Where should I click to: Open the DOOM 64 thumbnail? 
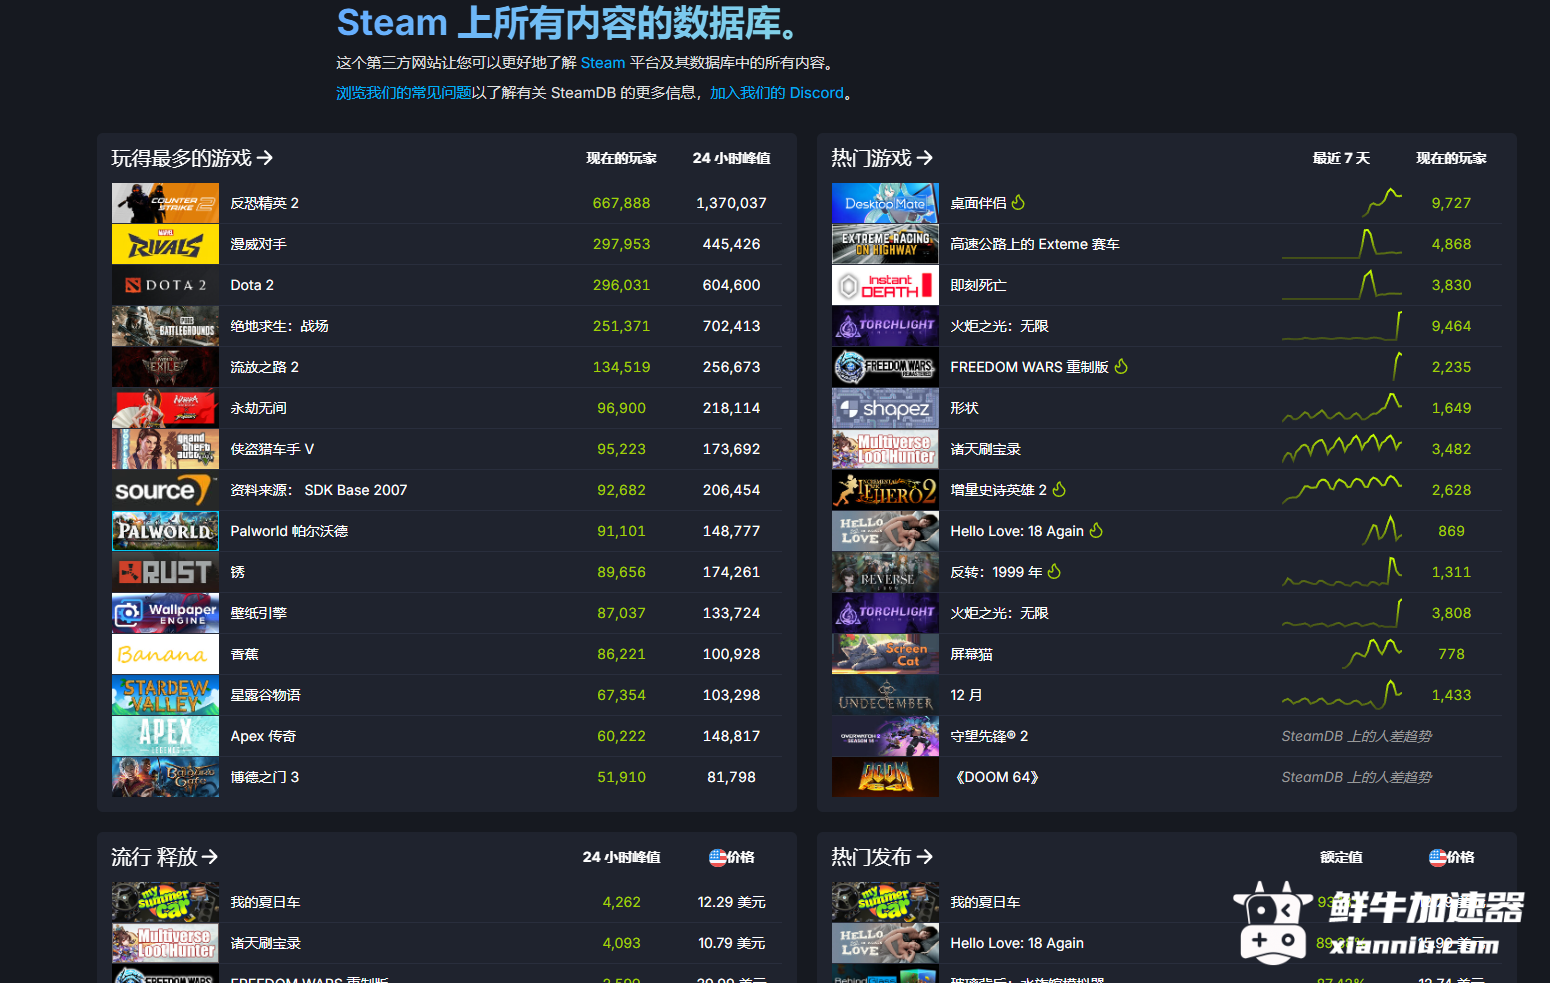[x=885, y=777]
